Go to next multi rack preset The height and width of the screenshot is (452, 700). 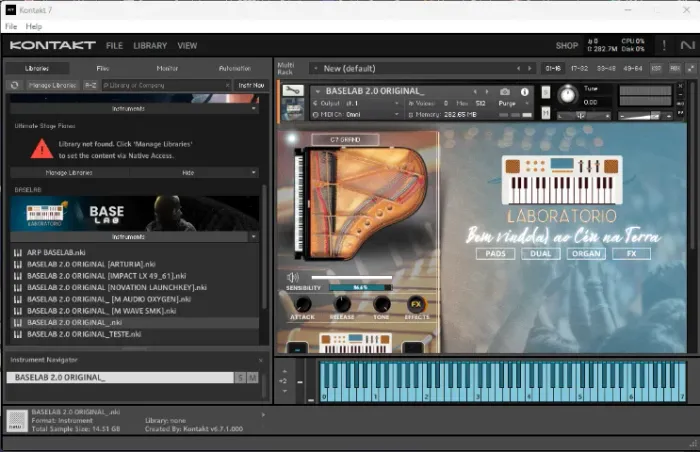pyautogui.click(x=529, y=68)
